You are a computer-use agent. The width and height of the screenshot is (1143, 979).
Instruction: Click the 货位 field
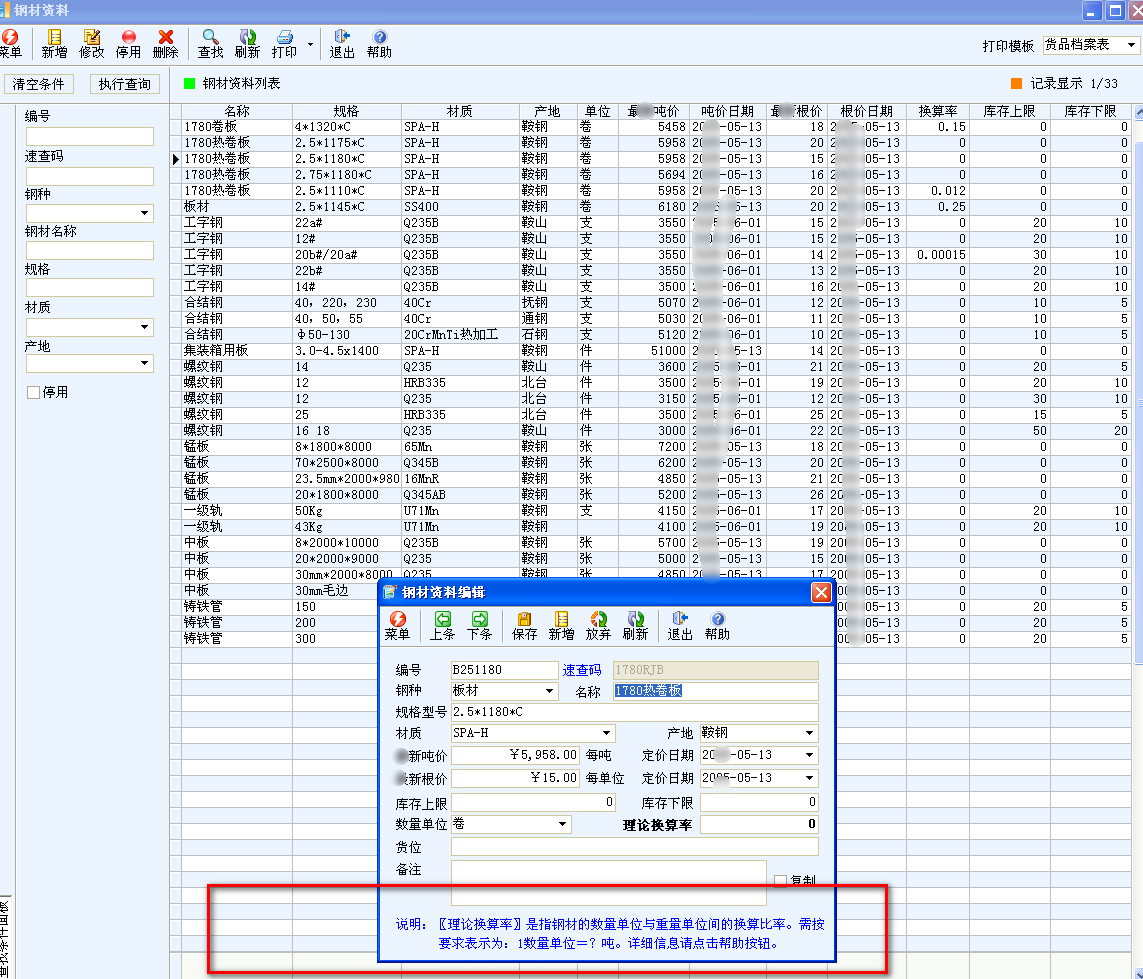[634, 846]
